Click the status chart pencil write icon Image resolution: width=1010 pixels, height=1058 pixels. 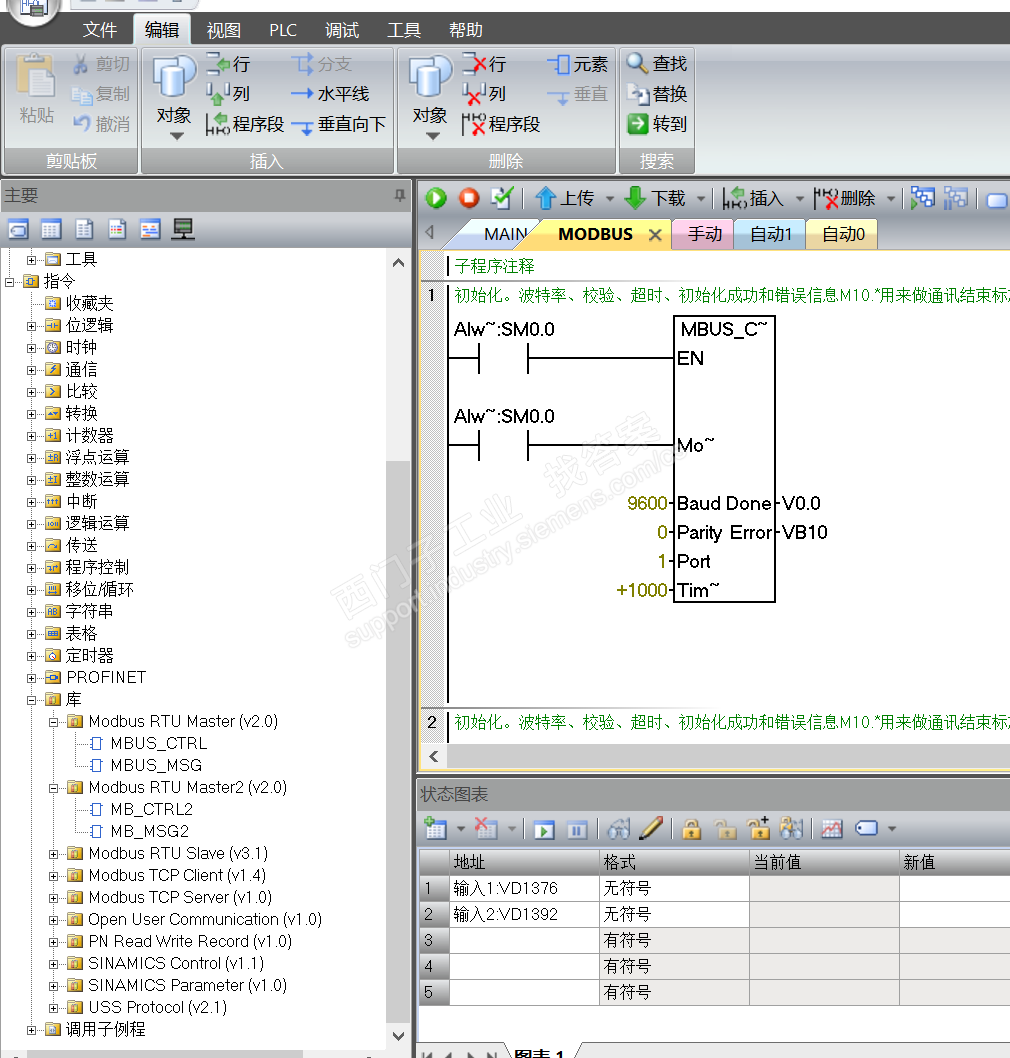pos(651,829)
